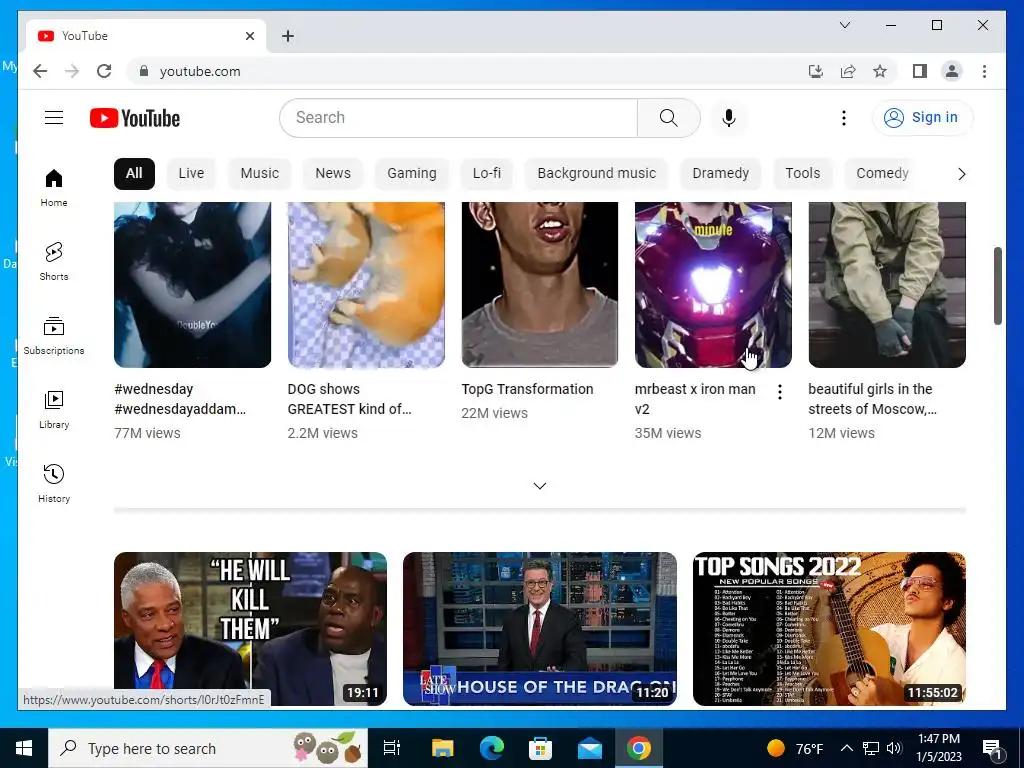Screen dimensions: 1024x768
Task: Bookmark this page with star icon
Action: 880,71
